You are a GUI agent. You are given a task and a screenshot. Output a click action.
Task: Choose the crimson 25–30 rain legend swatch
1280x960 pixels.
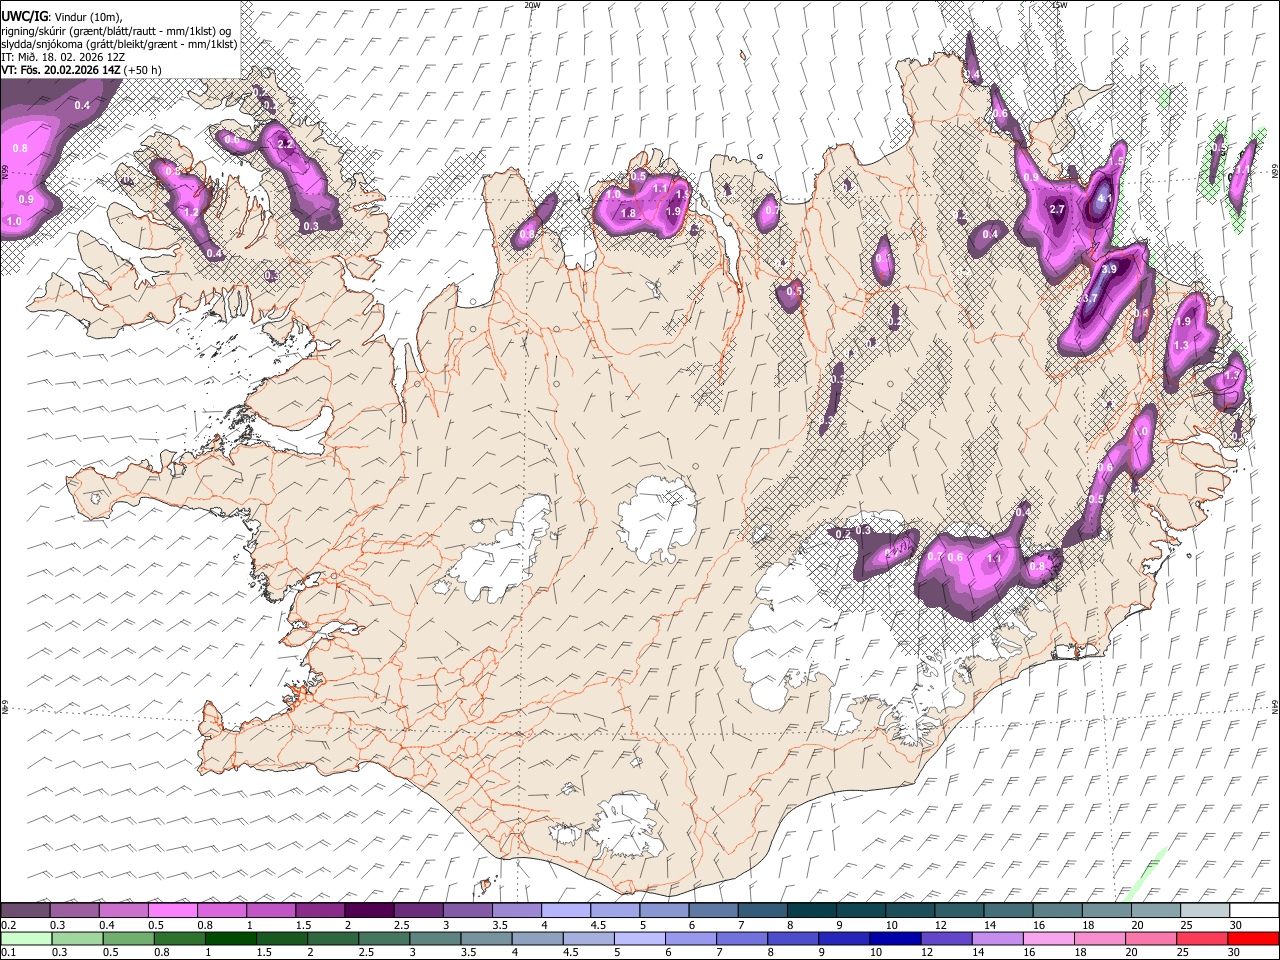pos(1201,938)
